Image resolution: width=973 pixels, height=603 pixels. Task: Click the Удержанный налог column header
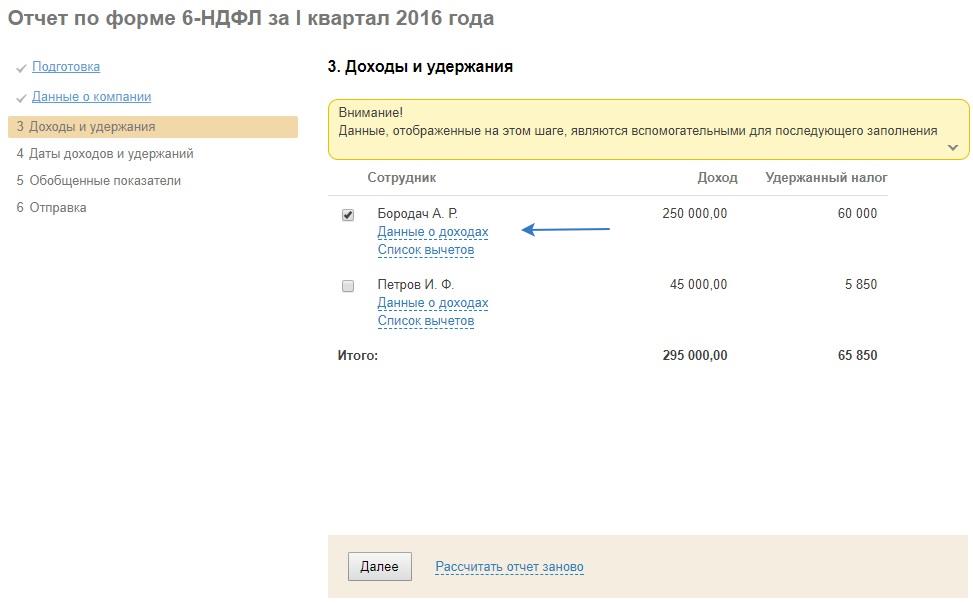point(826,178)
